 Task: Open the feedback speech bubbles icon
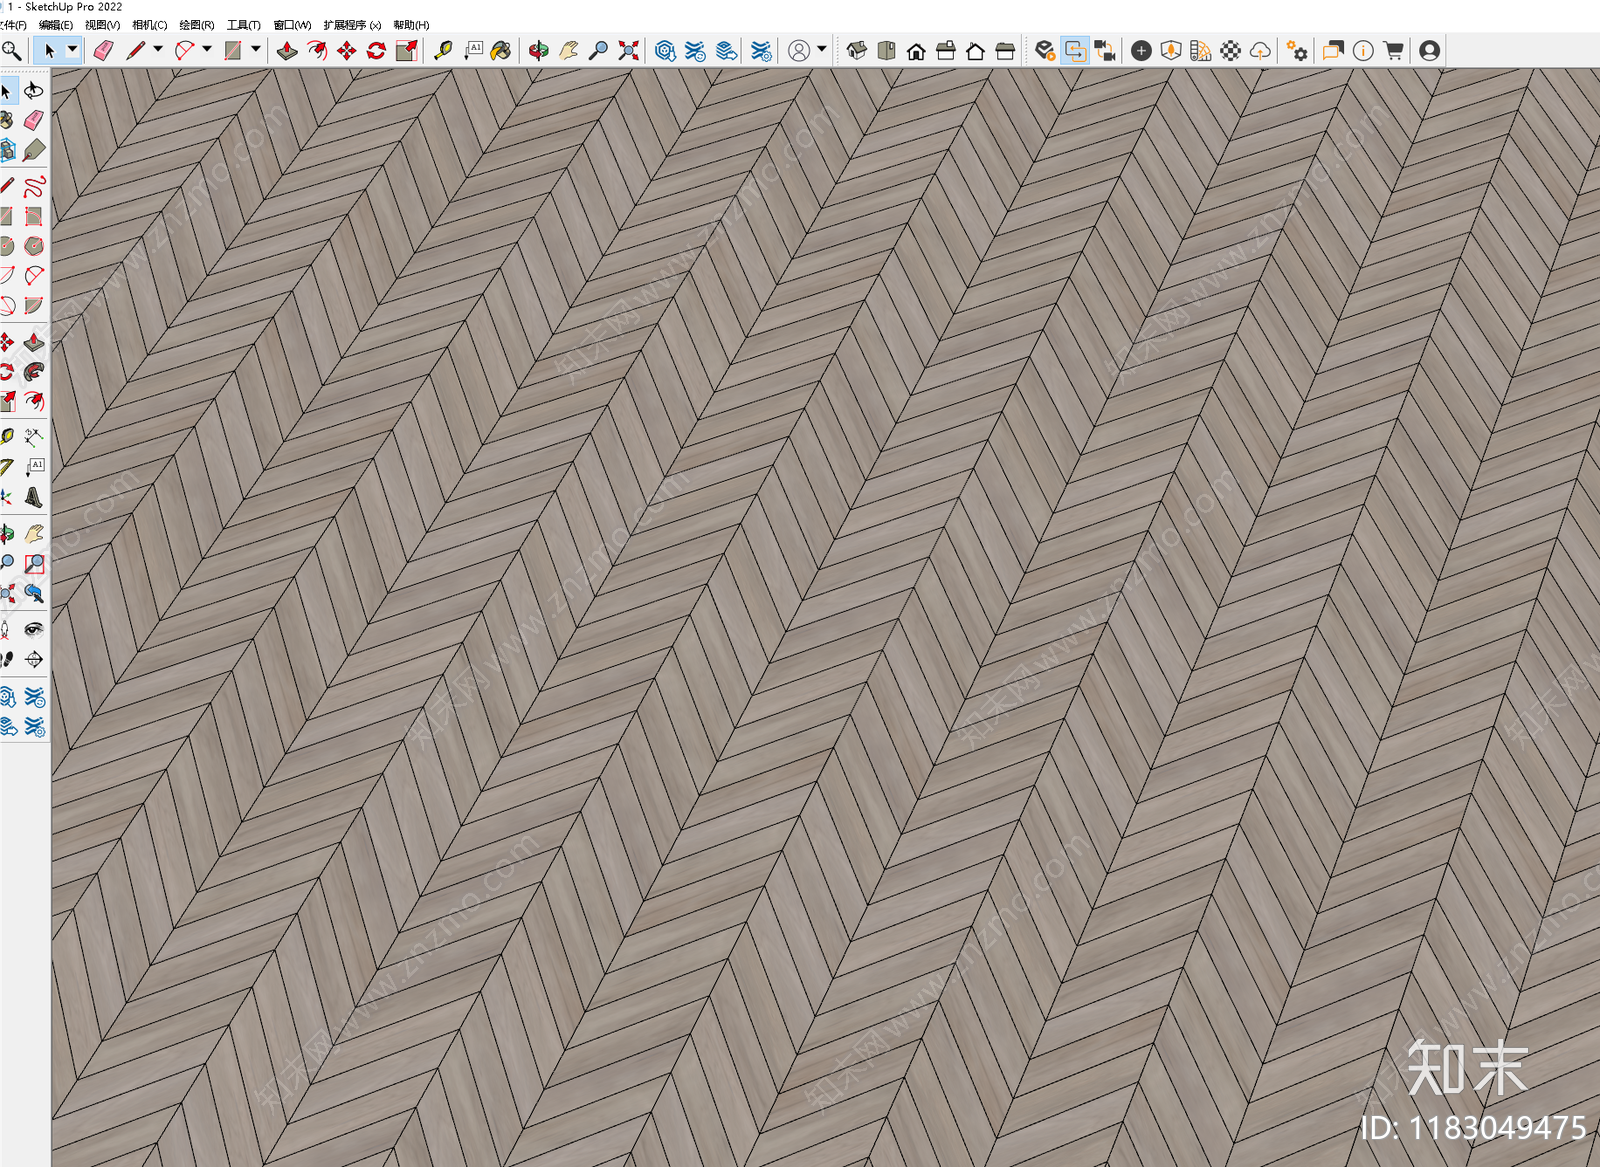click(1333, 50)
